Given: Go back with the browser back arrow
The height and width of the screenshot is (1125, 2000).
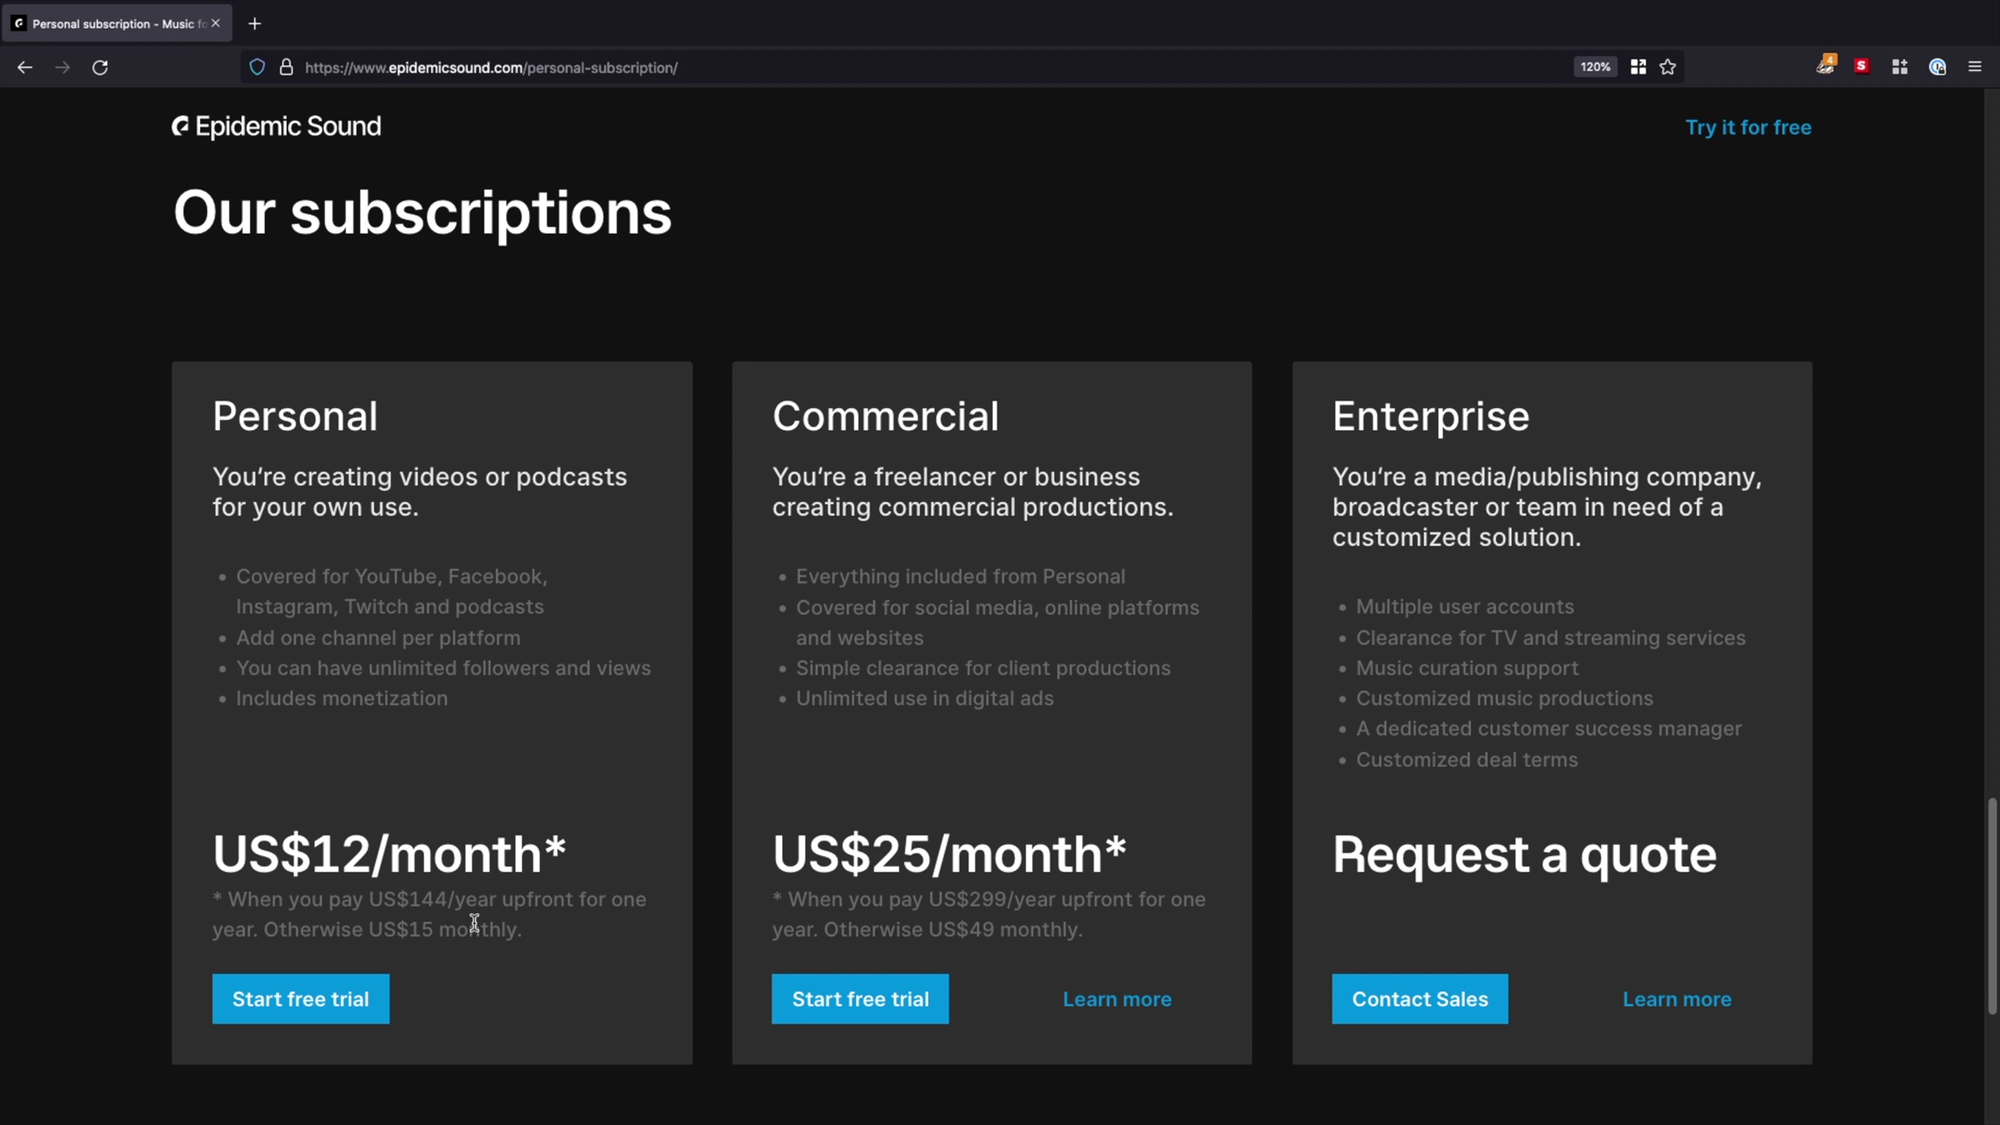Looking at the screenshot, I should [x=25, y=67].
